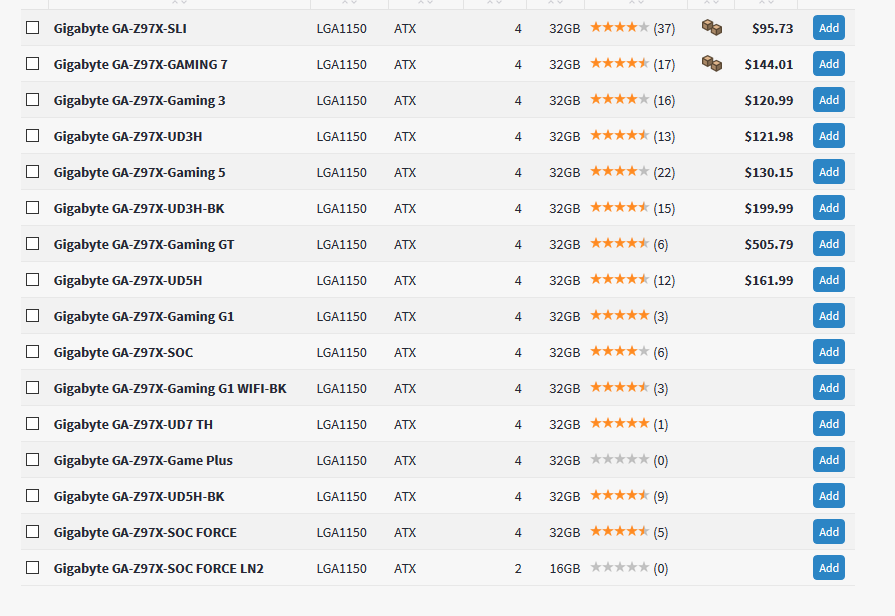The width and height of the screenshot is (895, 616).
Task: View the Gigabyte GA-Z97X-UD7 TH page
Action: tap(133, 424)
